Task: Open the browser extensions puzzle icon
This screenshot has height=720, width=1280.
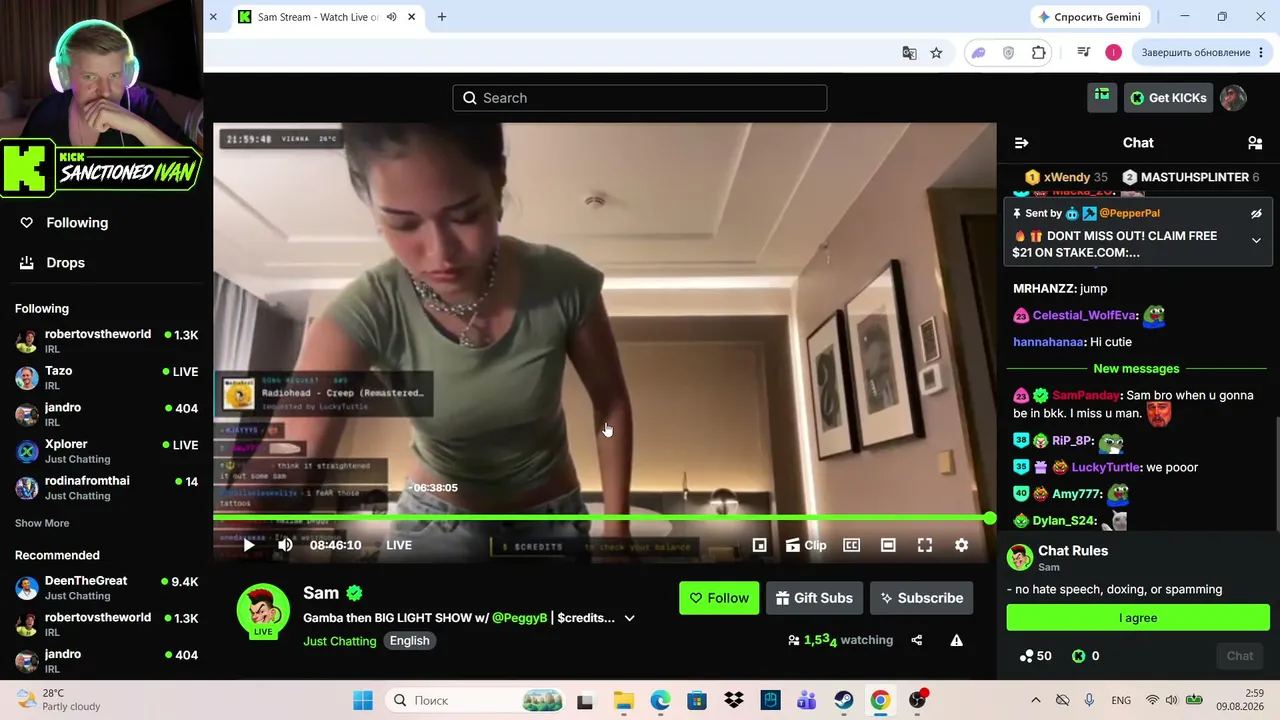Action: [x=1039, y=53]
